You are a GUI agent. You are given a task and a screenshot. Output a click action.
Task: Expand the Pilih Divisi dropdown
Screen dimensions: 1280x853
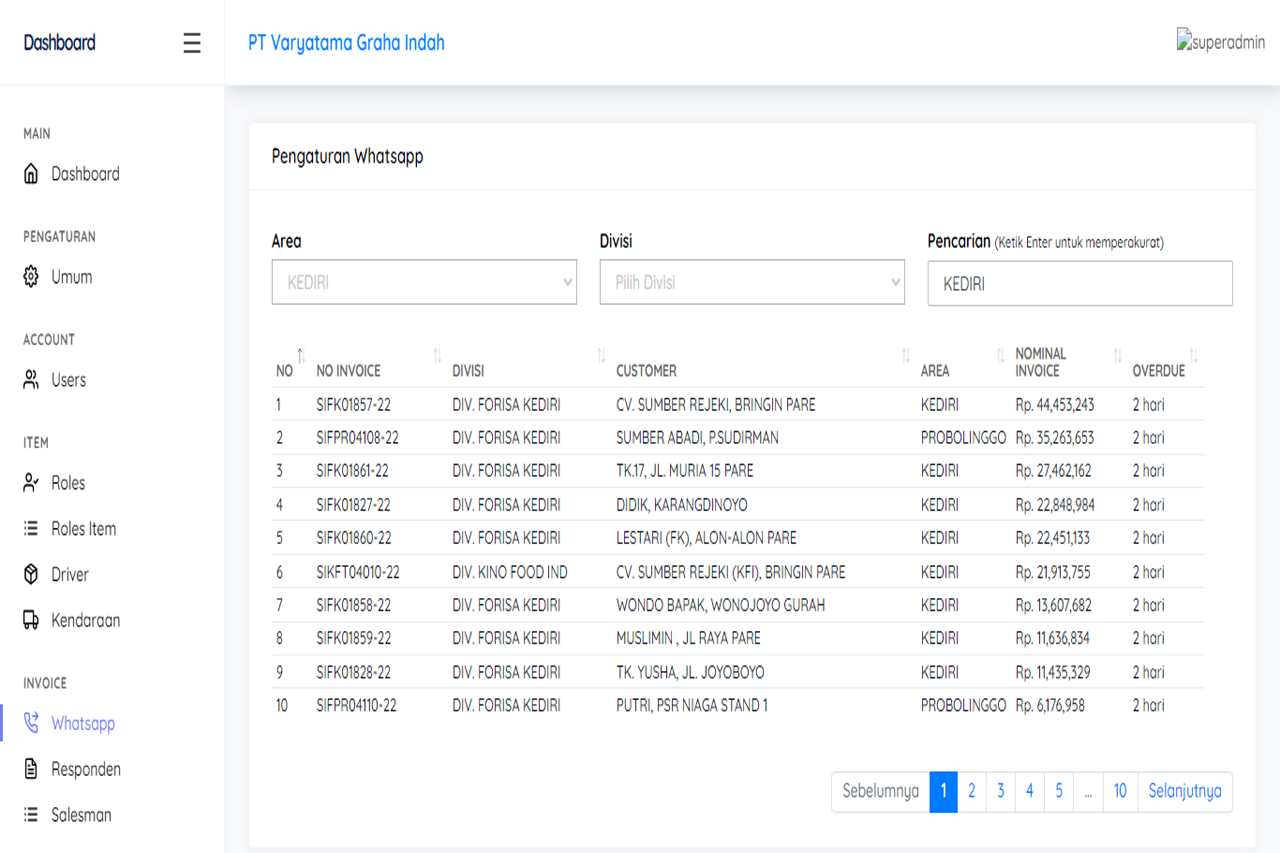(752, 283)
